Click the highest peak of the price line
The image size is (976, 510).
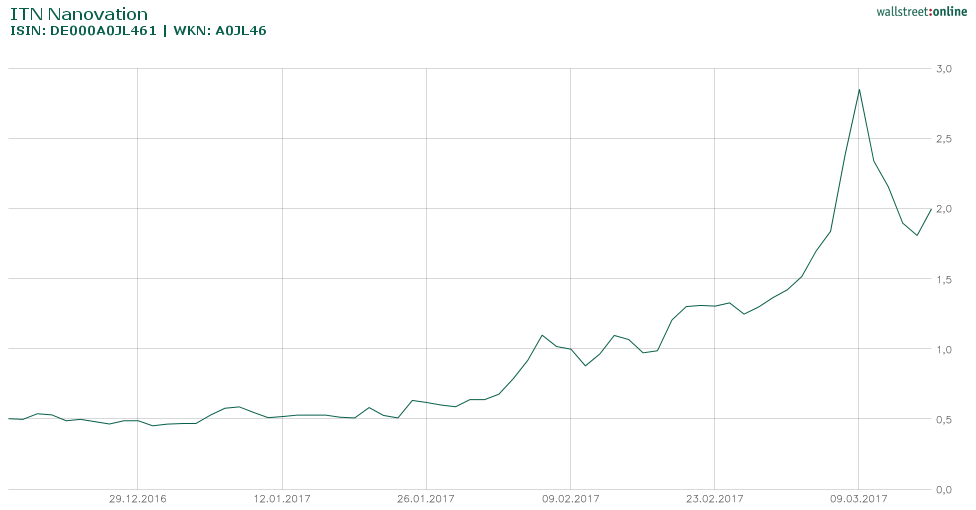(859, 90)
